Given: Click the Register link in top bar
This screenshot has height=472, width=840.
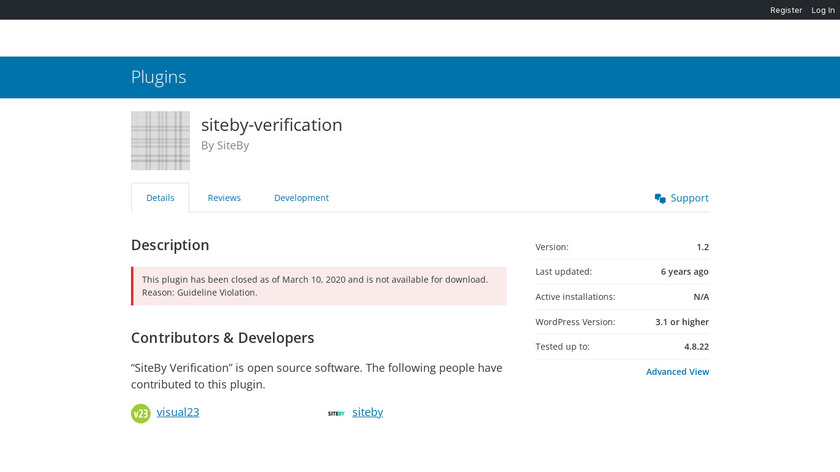Looking at the screenshot, I should click(x=786, y=10).
